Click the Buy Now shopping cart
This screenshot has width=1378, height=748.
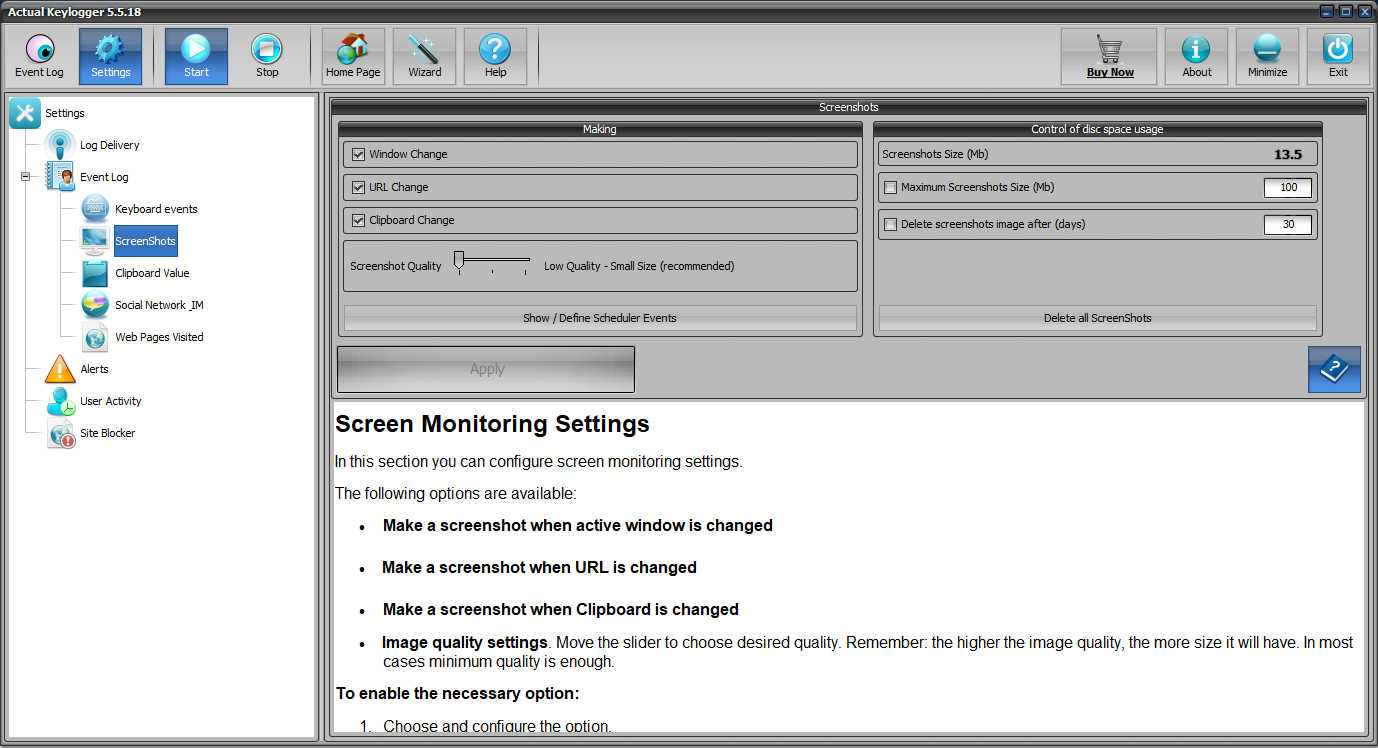click(x=1109, y=56)
